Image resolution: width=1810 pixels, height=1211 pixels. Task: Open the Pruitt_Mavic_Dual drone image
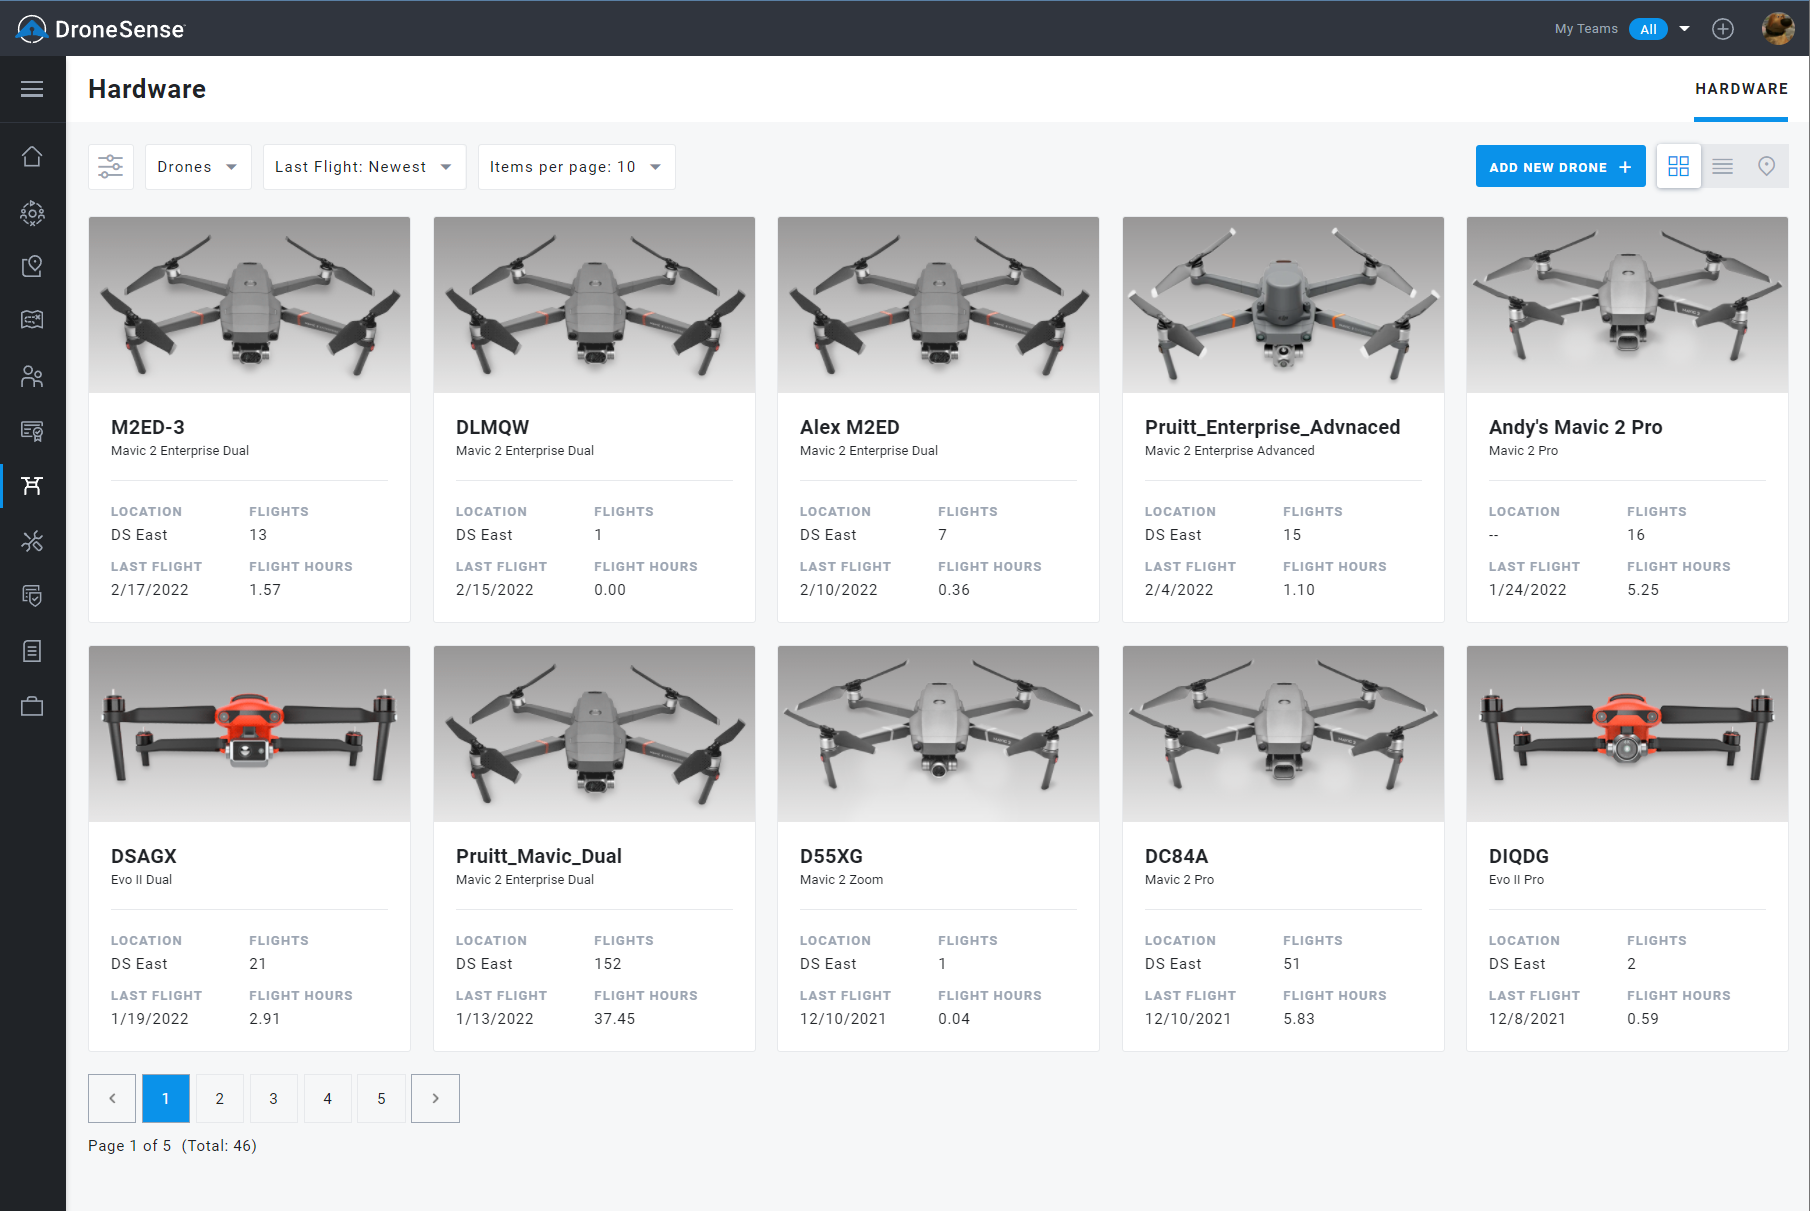tap(594, 734)
